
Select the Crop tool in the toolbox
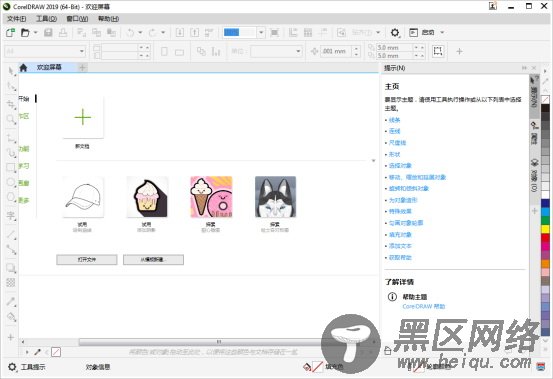[11, 104]
